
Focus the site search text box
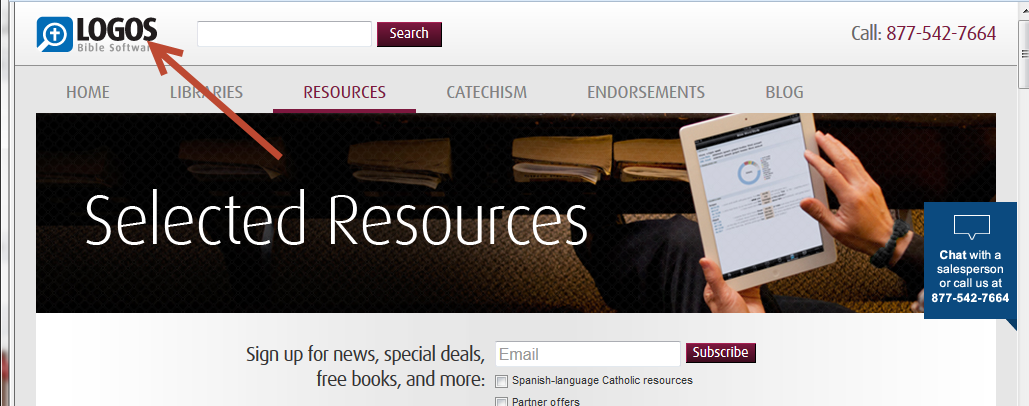[285, 34]
